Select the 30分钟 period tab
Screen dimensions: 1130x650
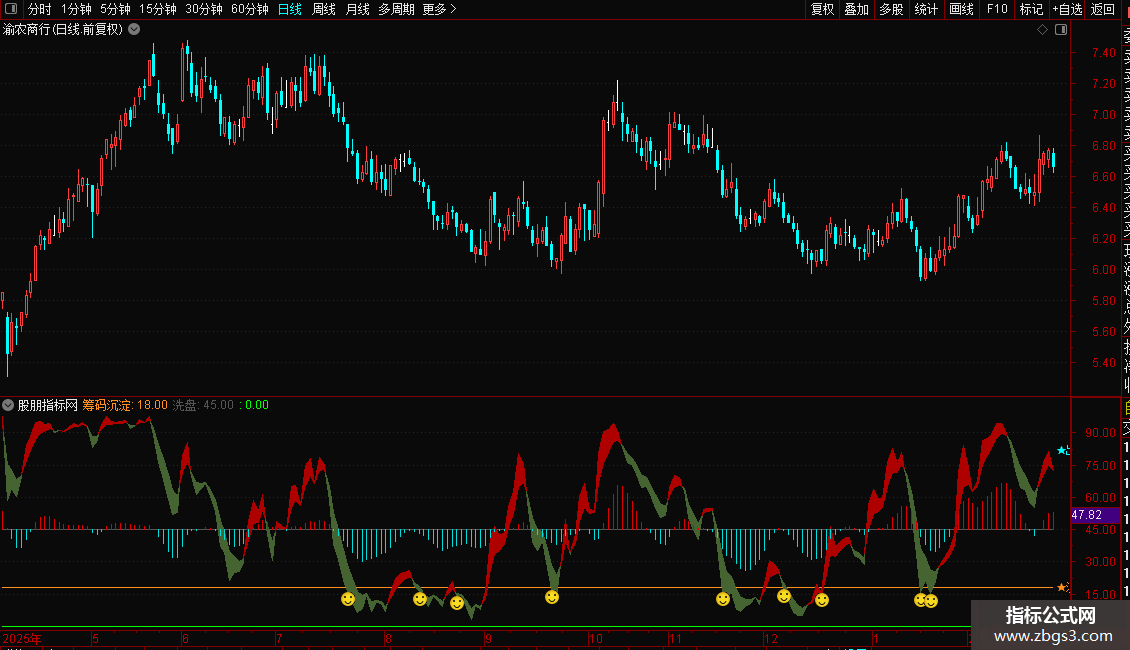pos(204,9)
